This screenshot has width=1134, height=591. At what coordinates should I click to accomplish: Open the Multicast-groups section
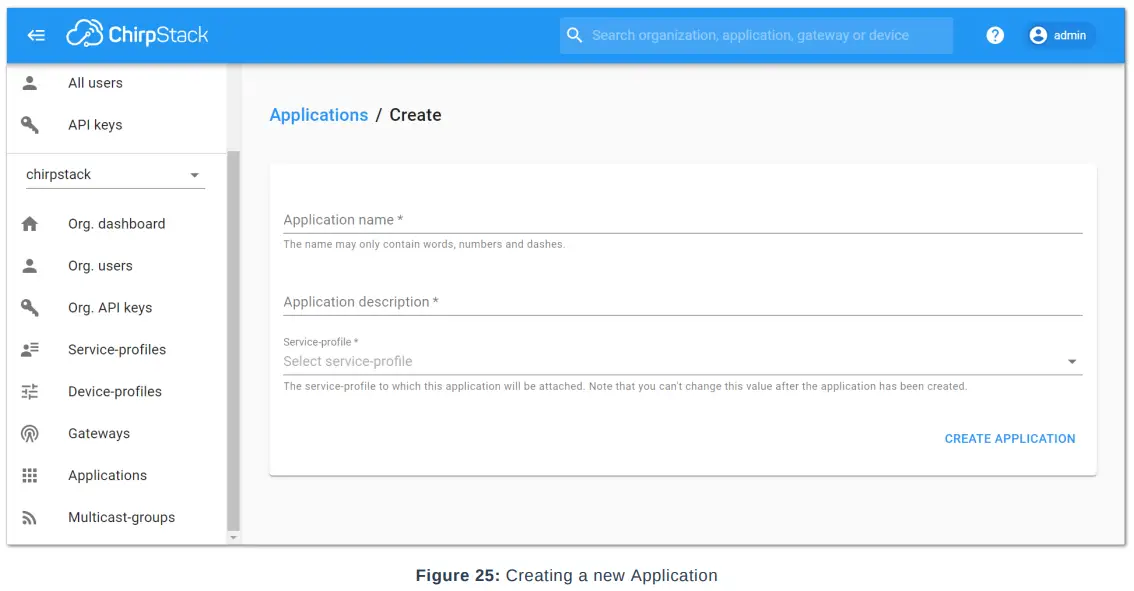[120, 517]
